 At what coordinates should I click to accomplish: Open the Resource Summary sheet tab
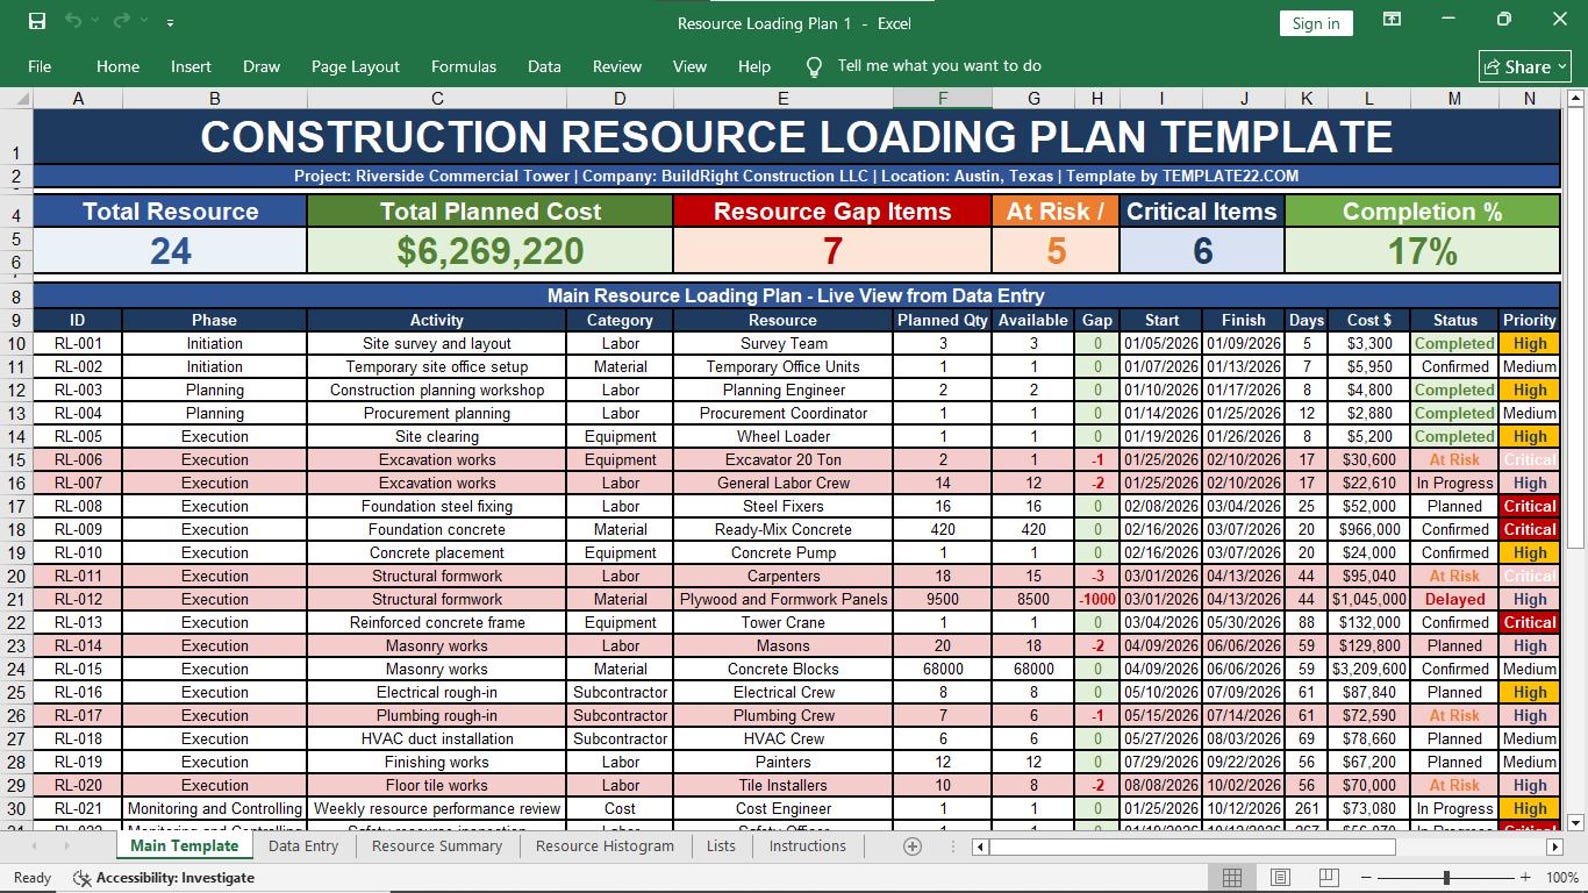click(x=437, y=846)
